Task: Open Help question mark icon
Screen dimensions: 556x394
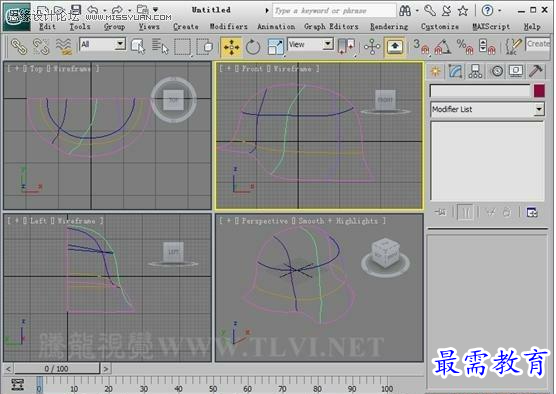Action: point(488,11)
